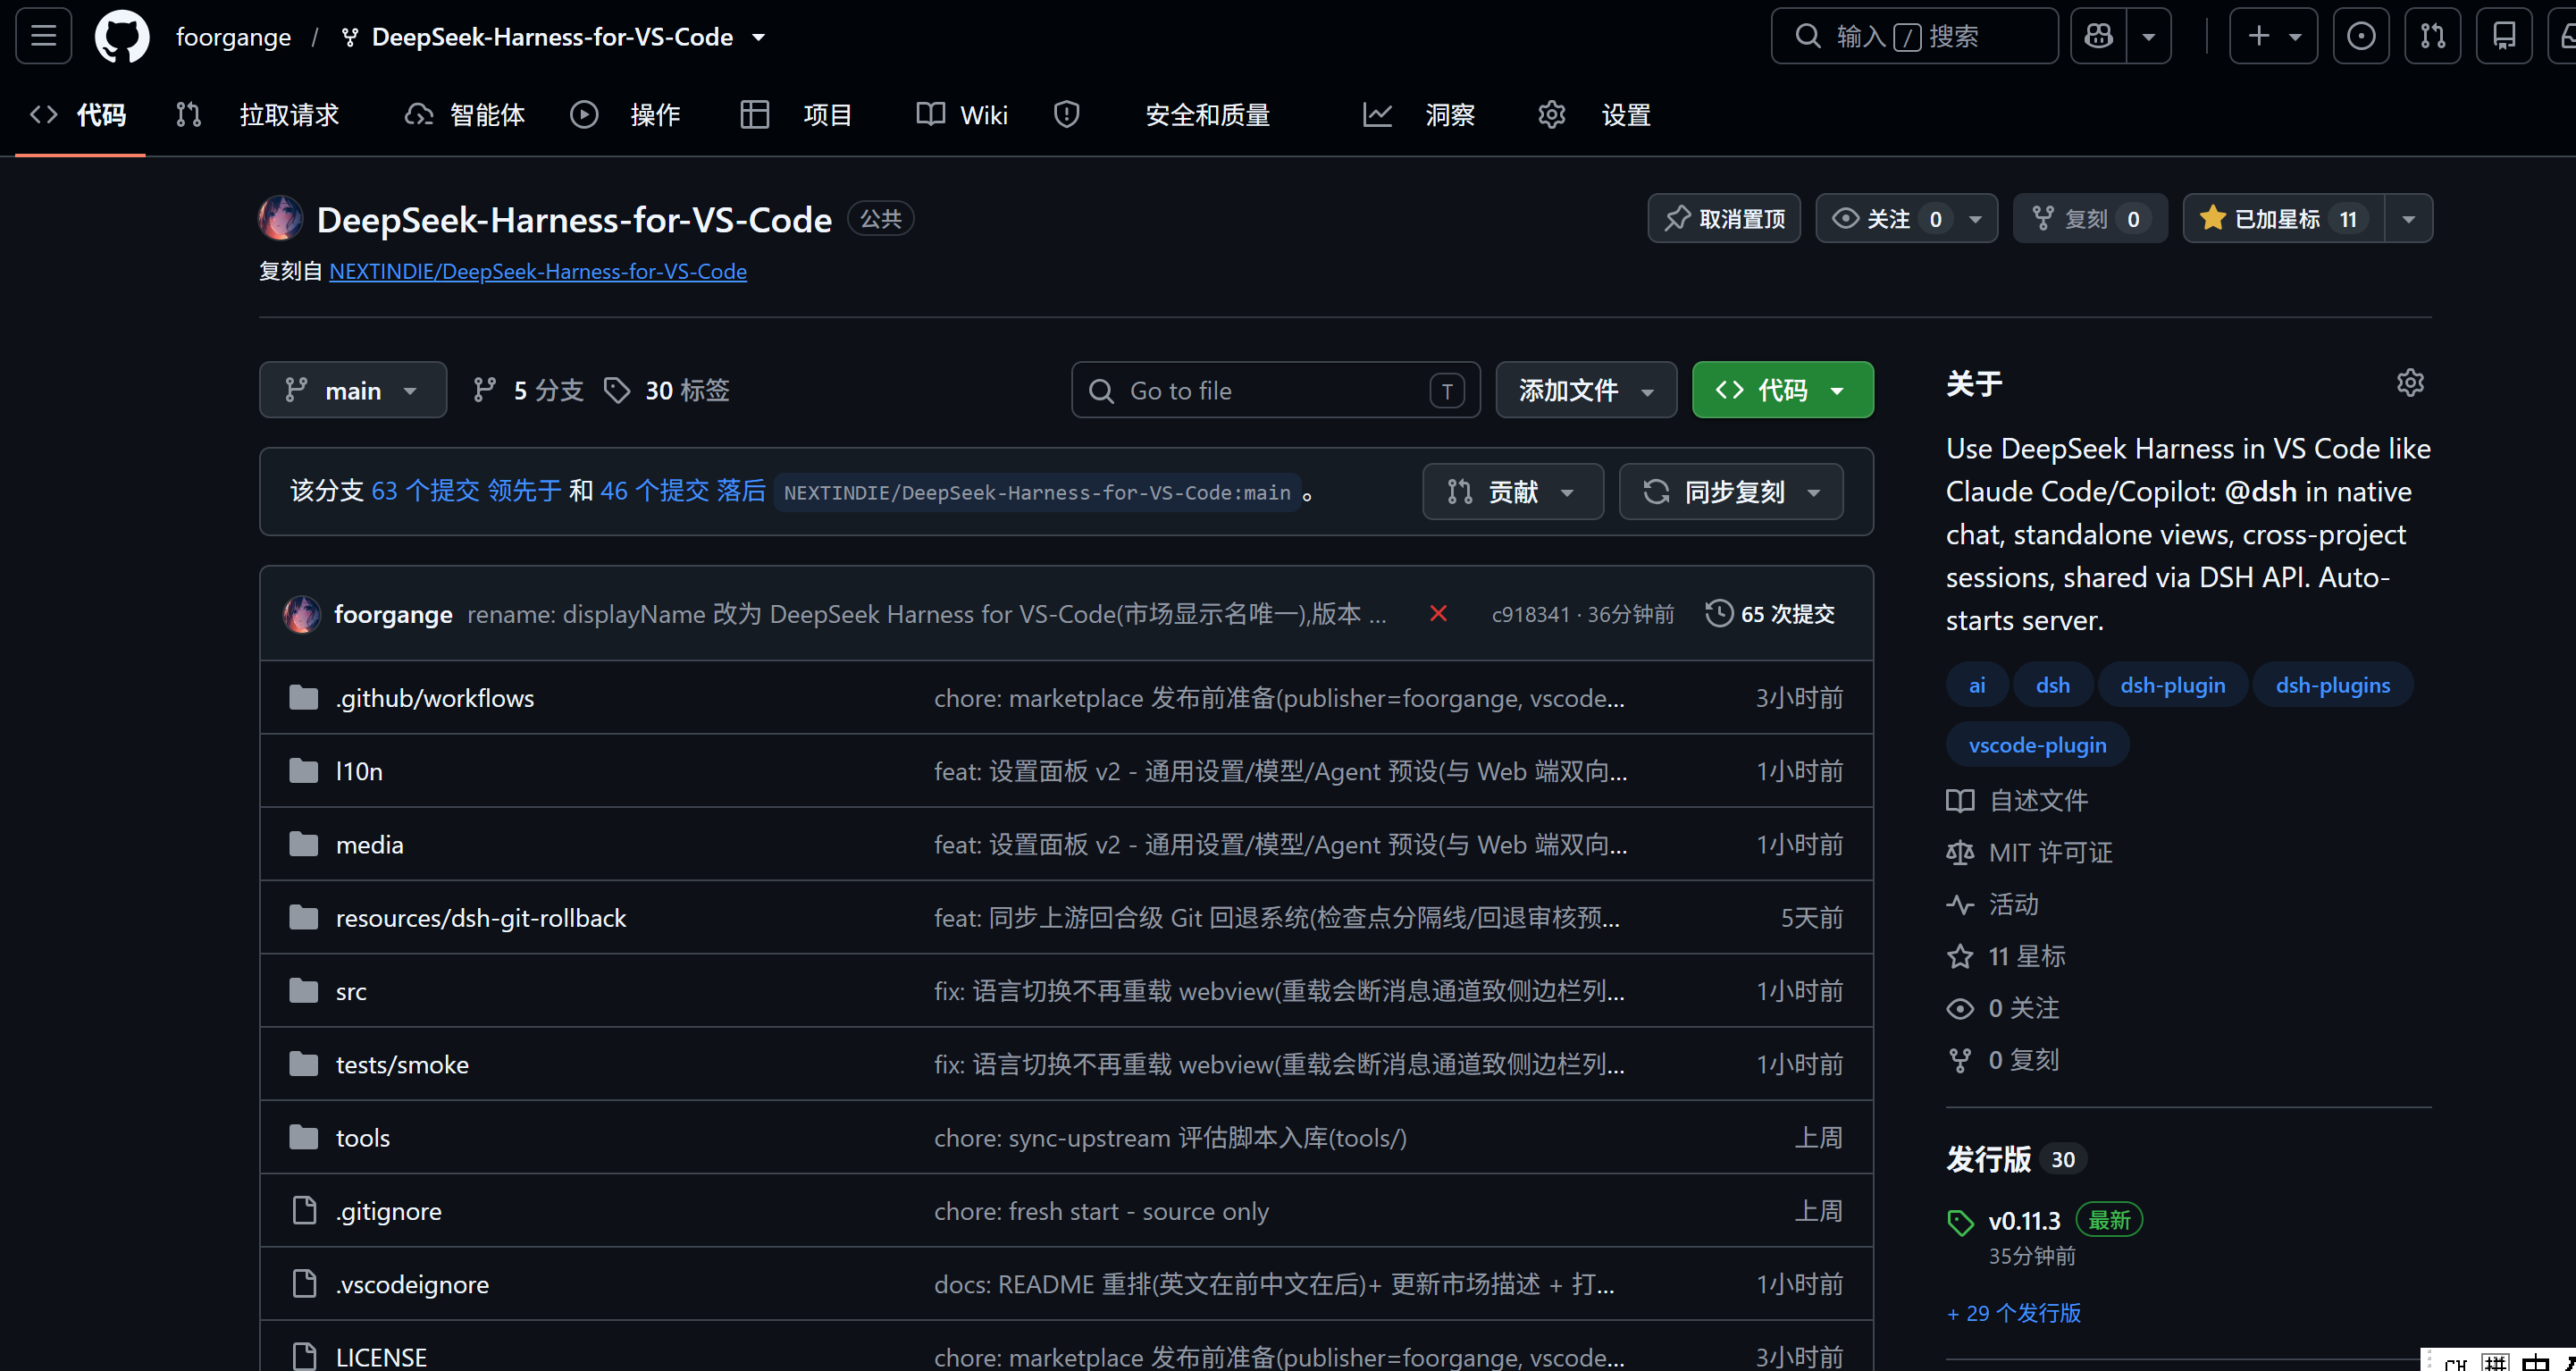This screenshot has width=2576, height=1371.
Task: Click the Go to file search field
Action: click(x=1275, y=390)
